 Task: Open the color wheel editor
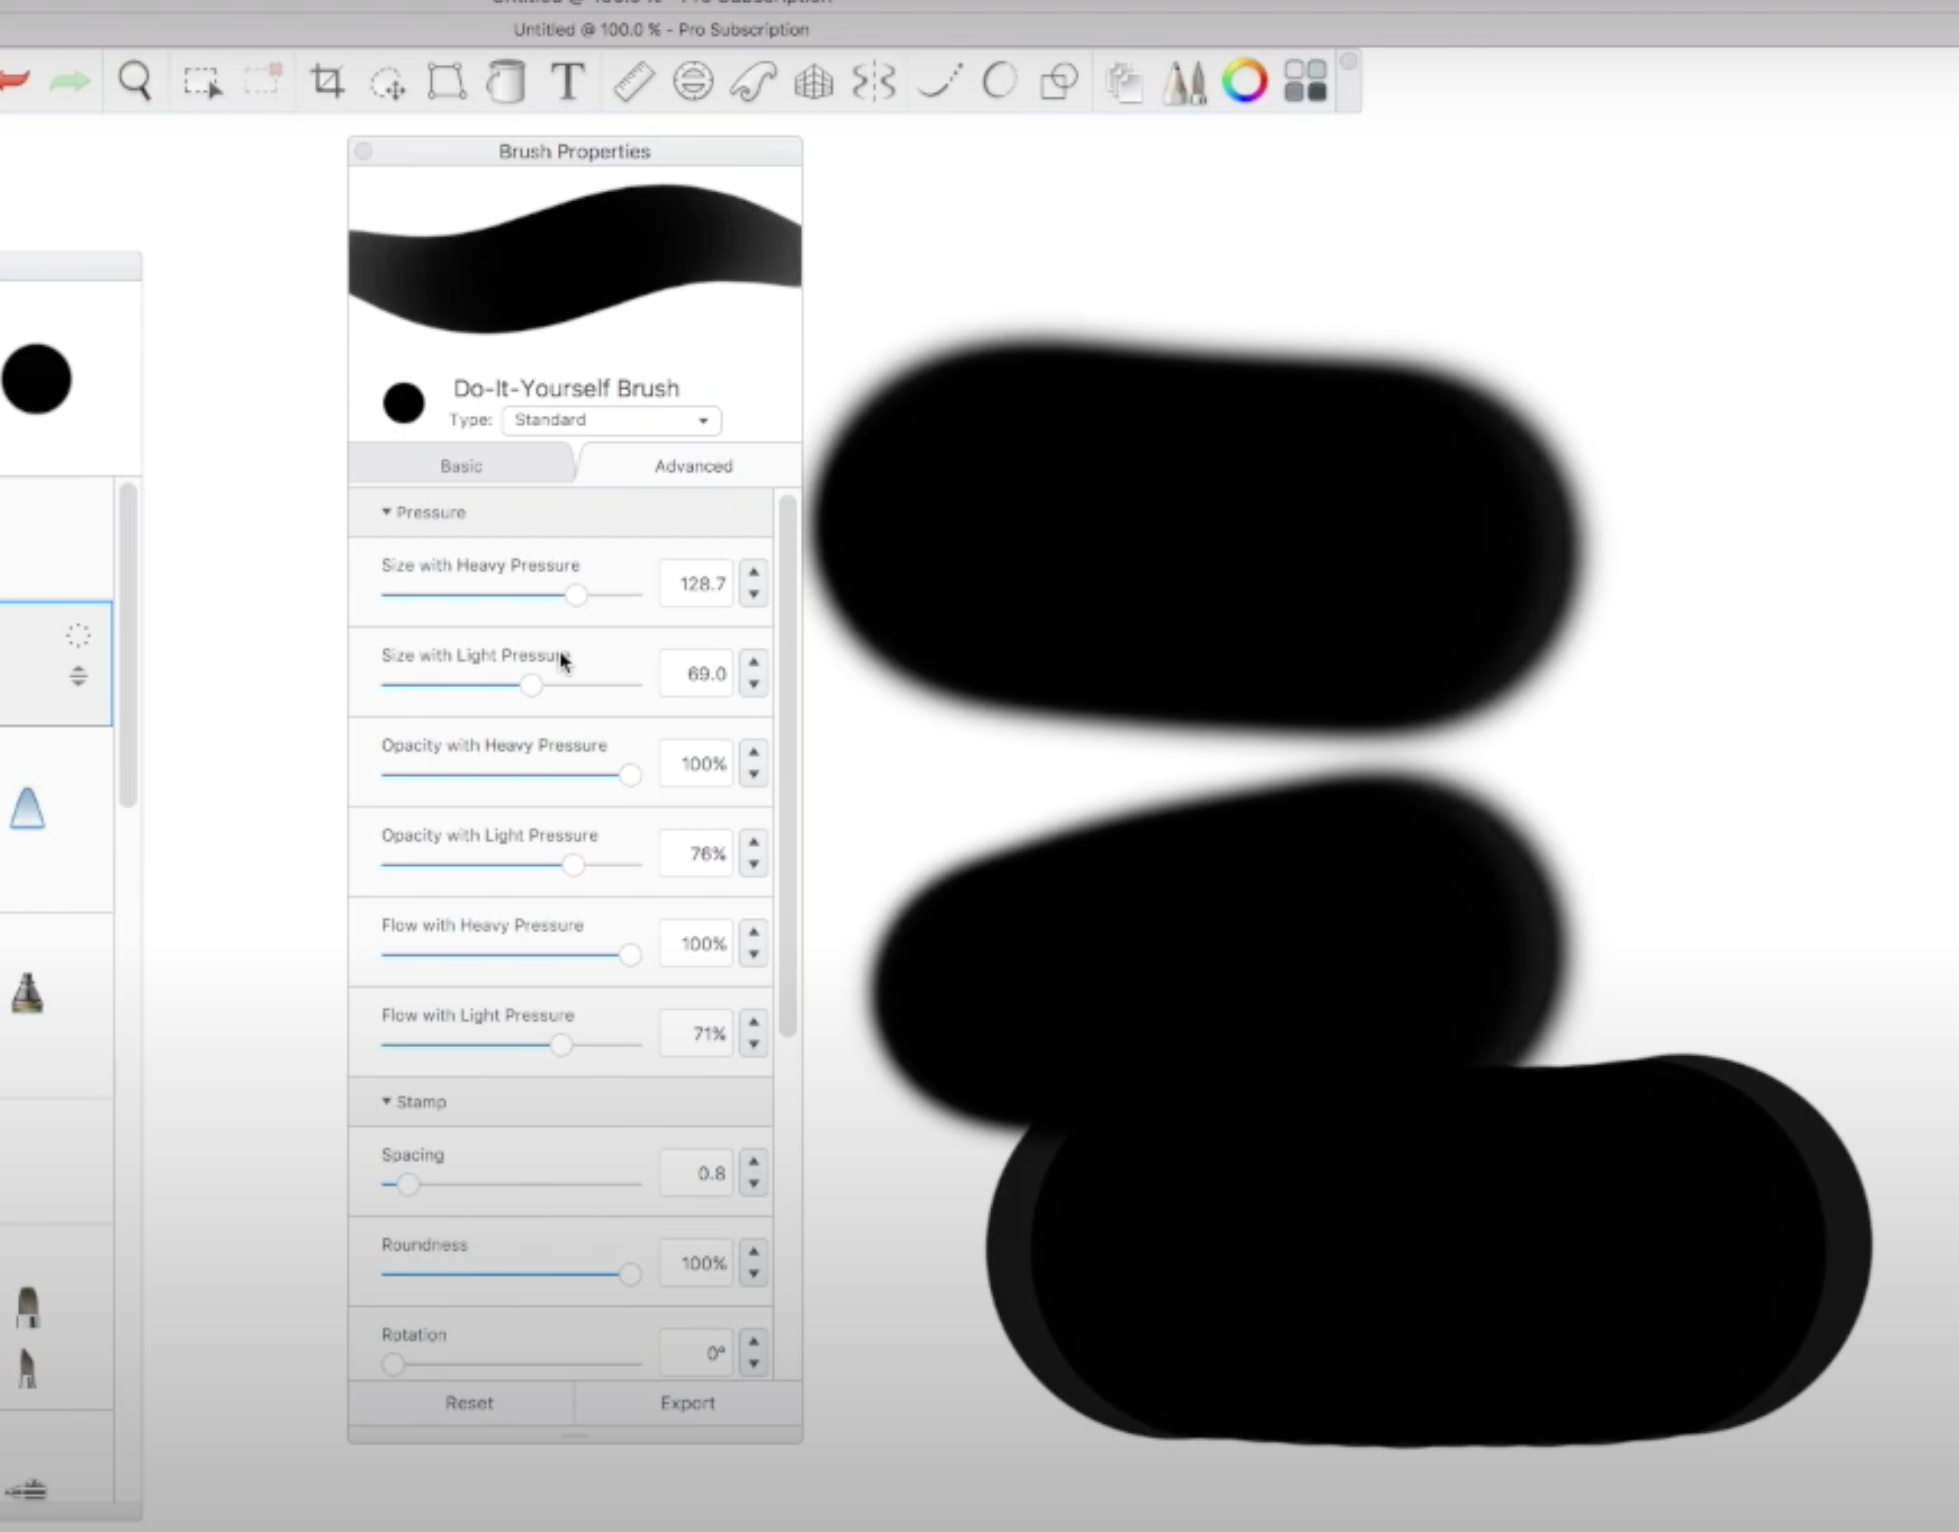click(1244, 81)
